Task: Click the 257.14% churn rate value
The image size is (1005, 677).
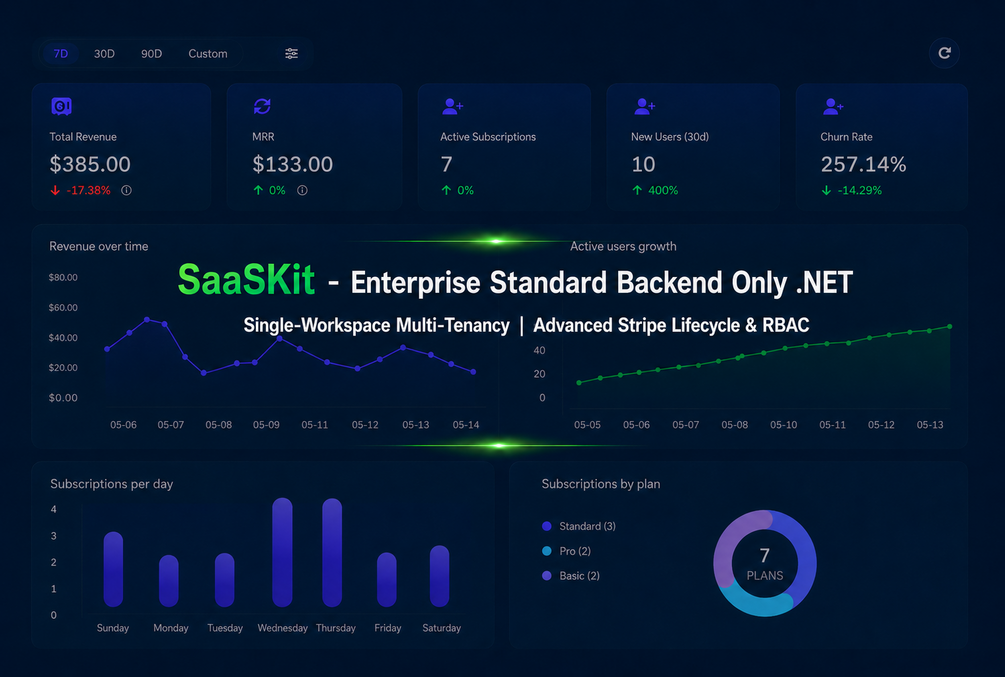Action: (x=863, y=165)
